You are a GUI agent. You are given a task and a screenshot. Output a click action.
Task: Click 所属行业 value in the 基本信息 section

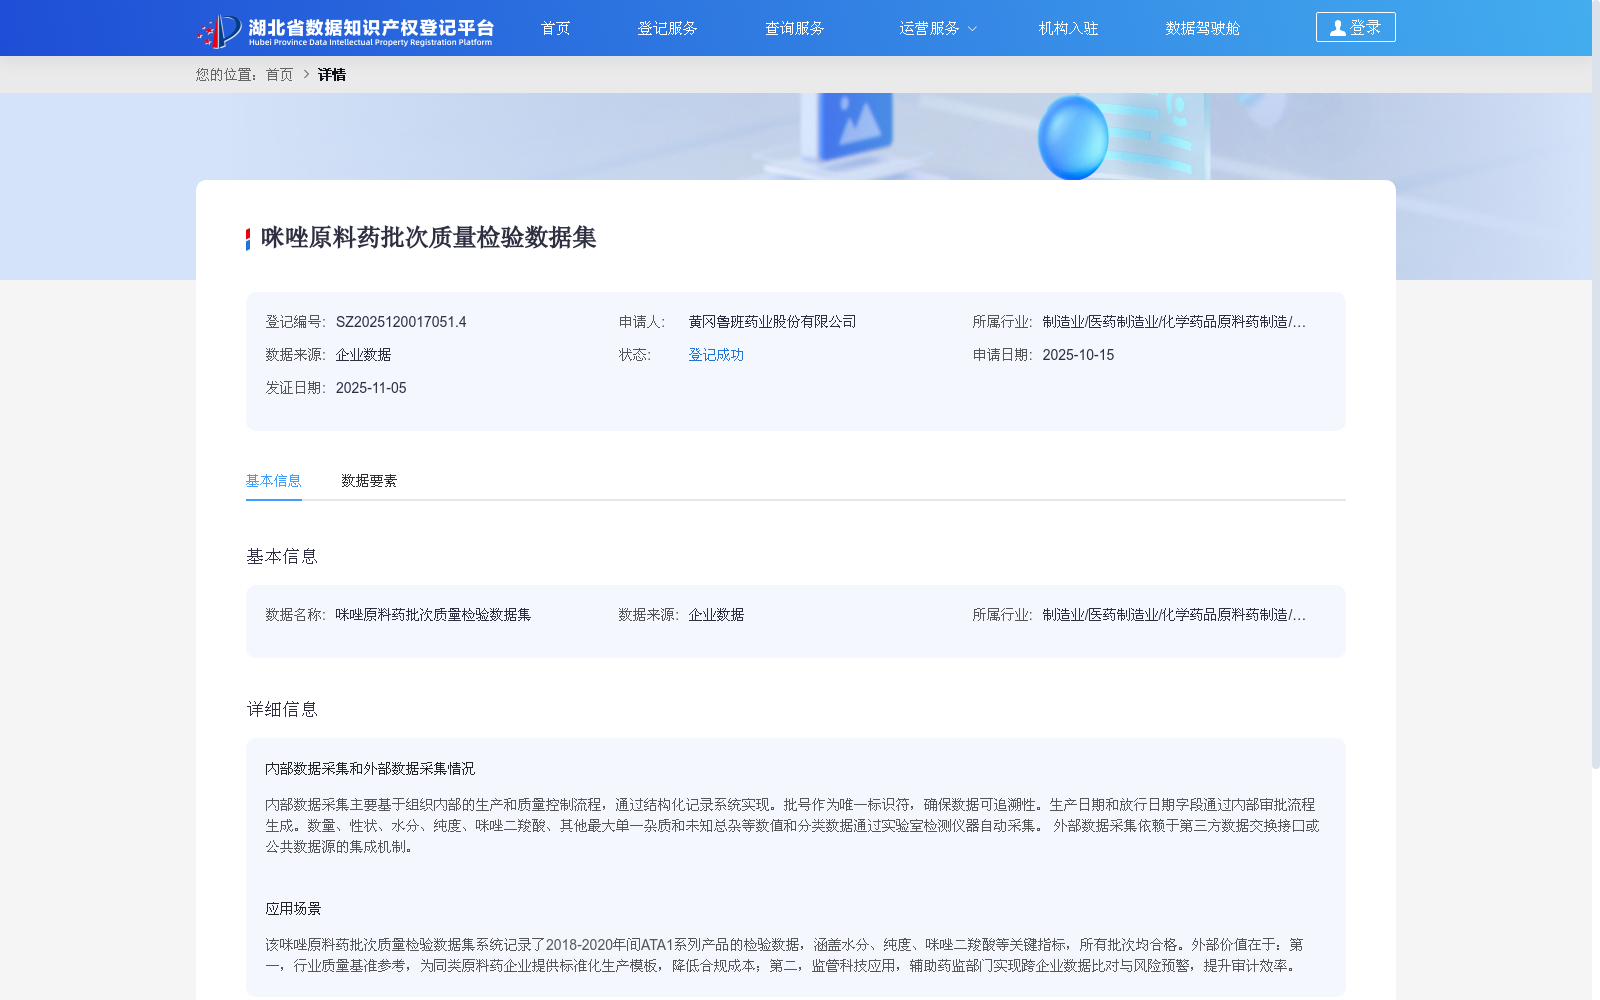pyautogui.click(x=1174, y=615)
